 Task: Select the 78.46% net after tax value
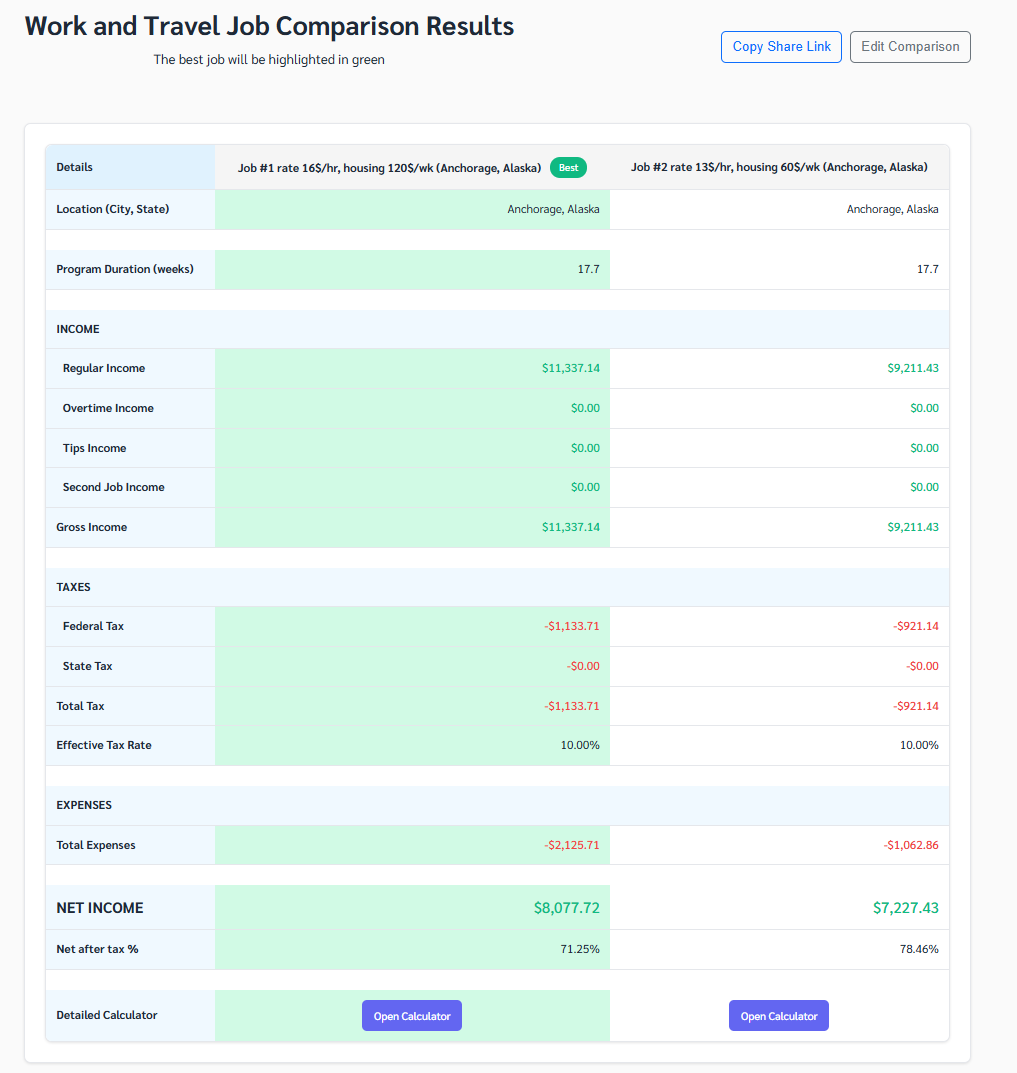pos(919,949)
